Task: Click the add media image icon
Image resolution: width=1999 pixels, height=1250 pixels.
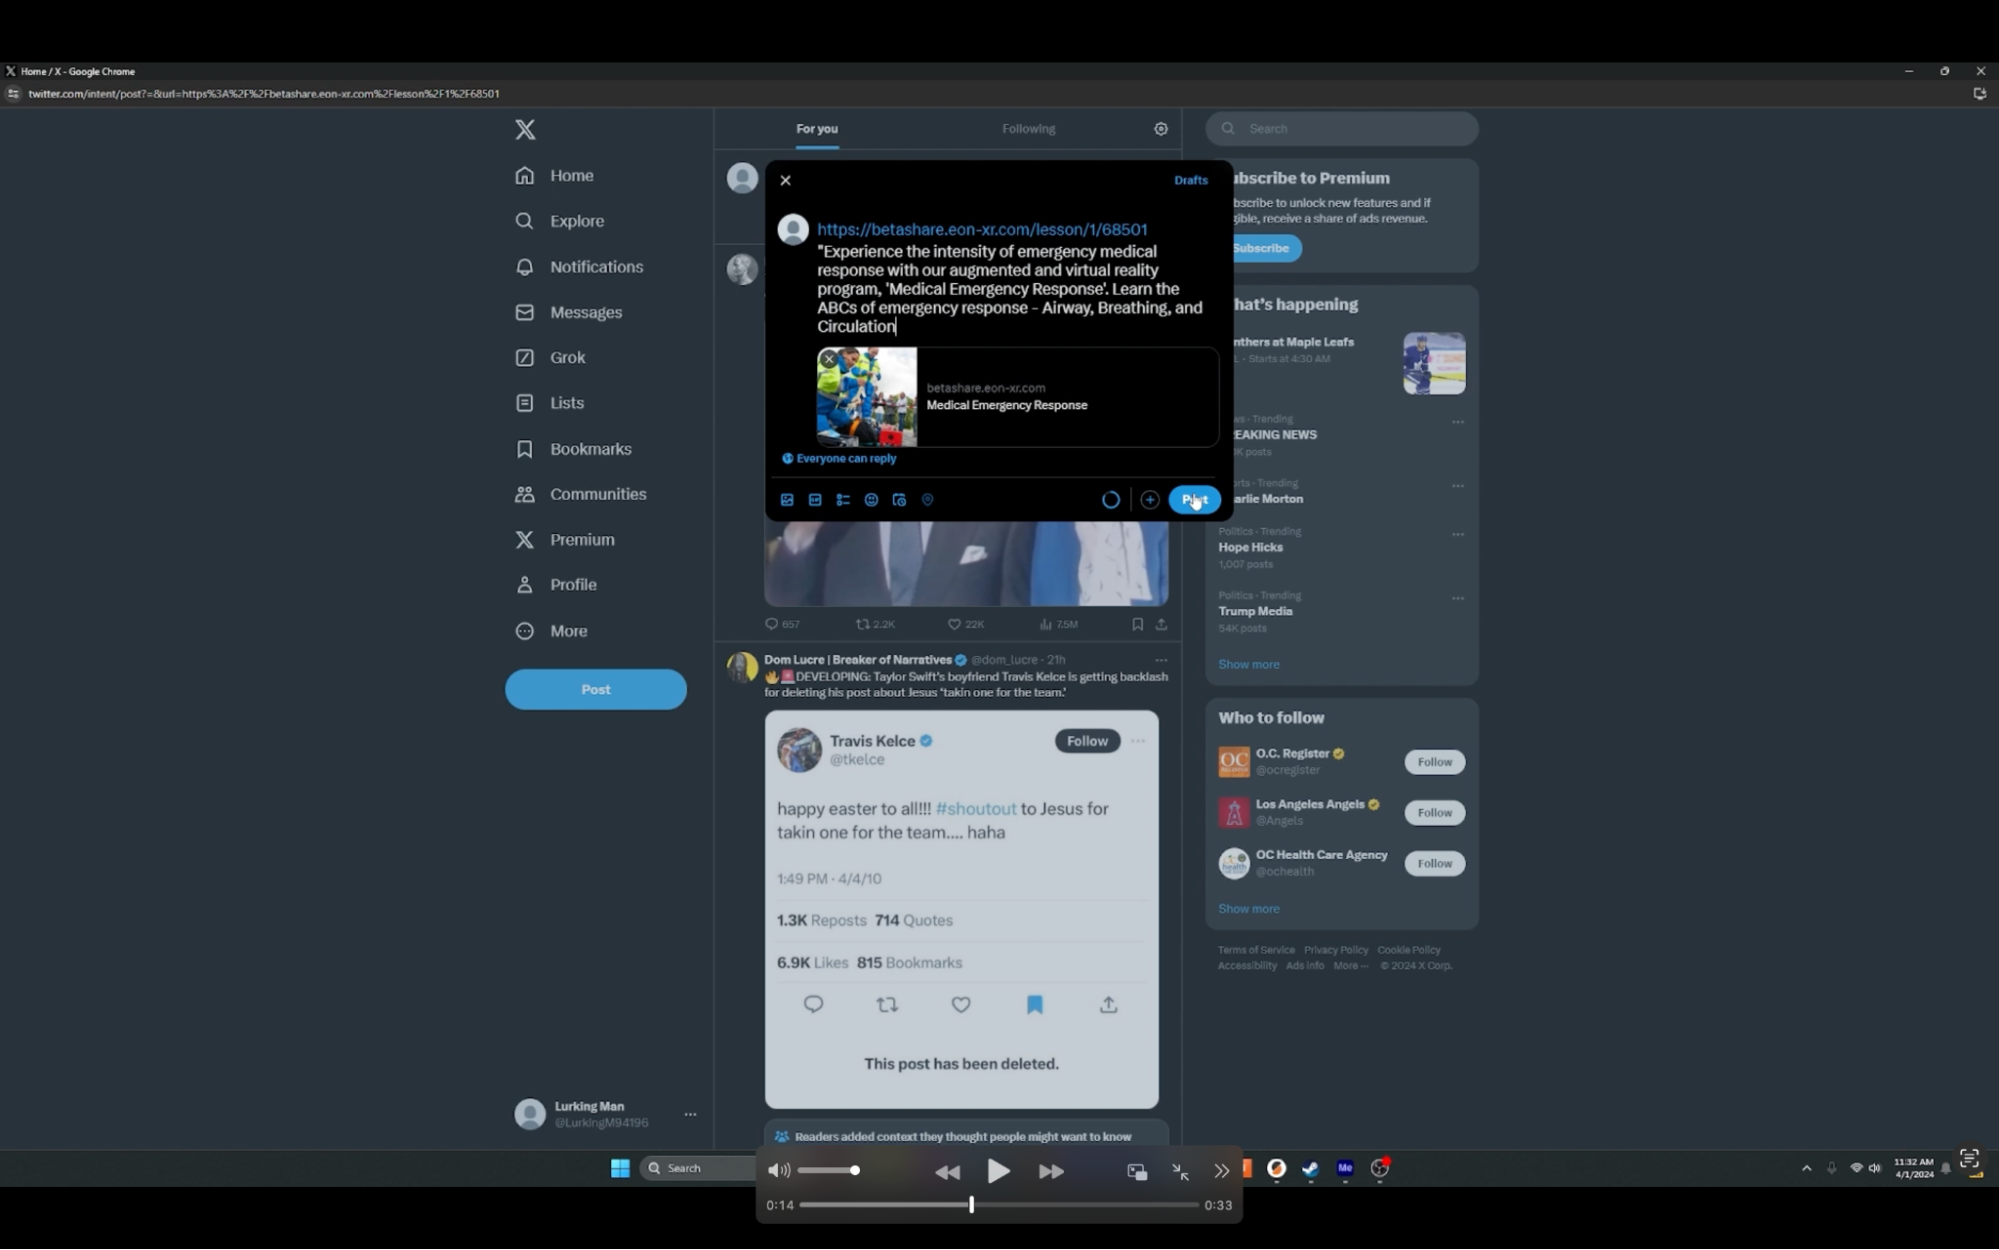Action: (x=787, y=500)
